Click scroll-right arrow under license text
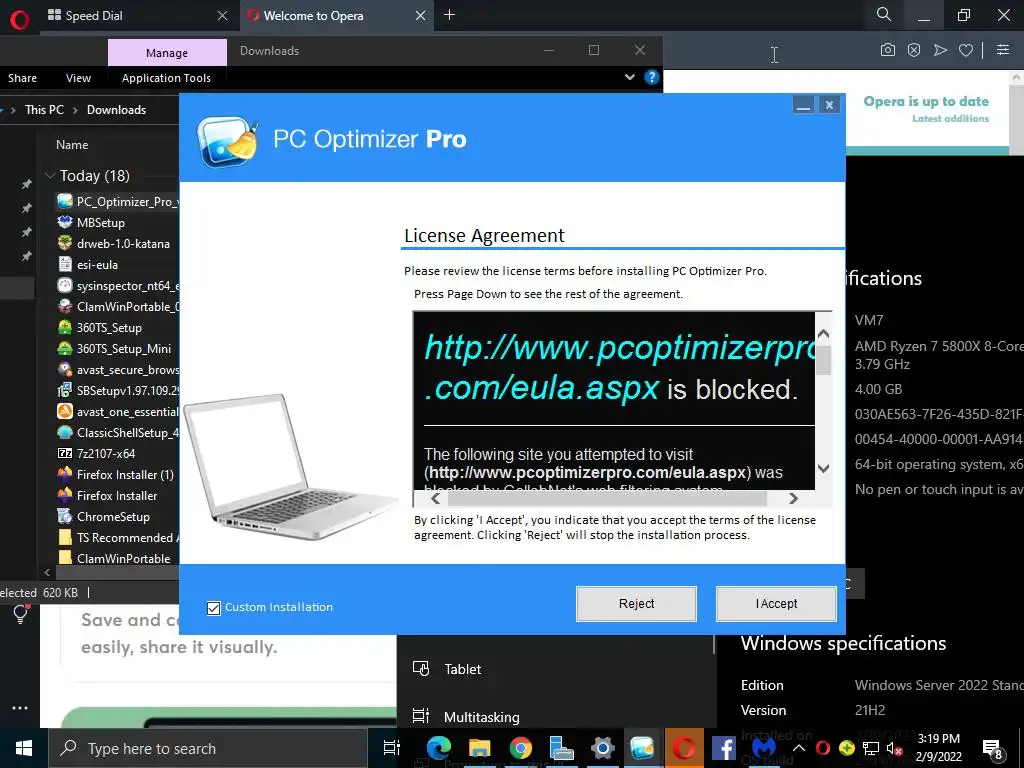 pyautogui.click(x=793, y=498)
